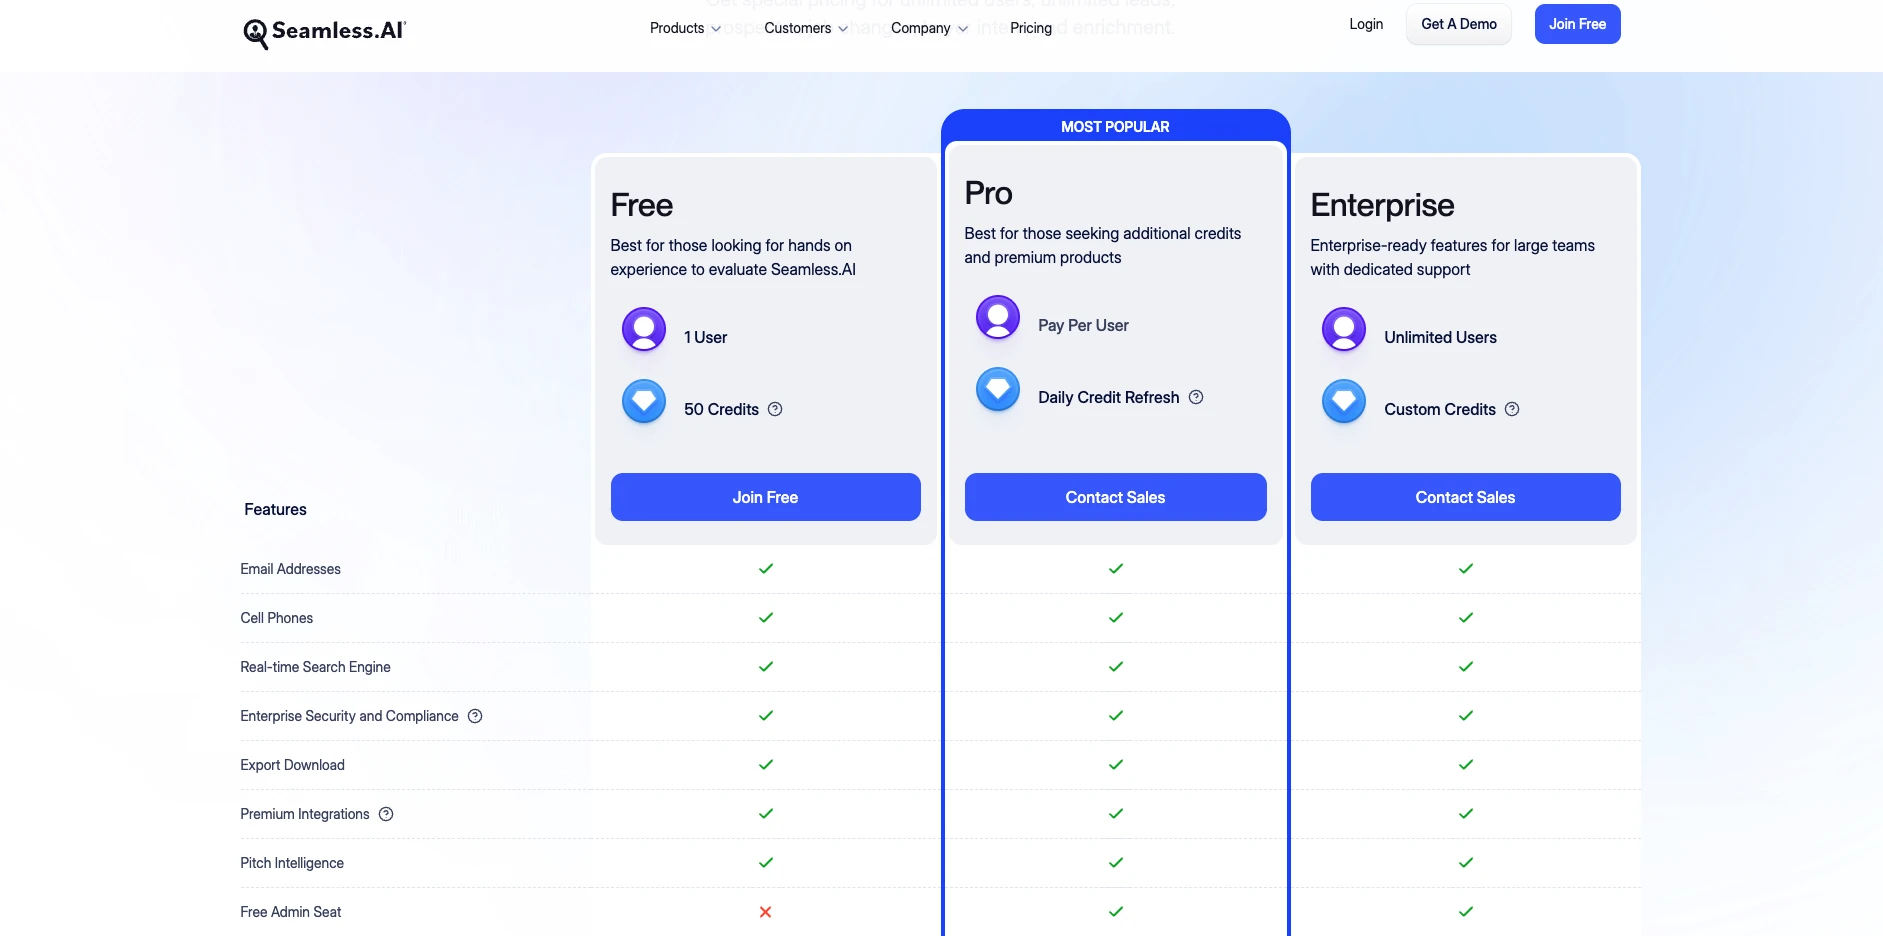The image size is (1883, 936).
Task: Click the diamond icon beside 50 Credits
Action: [644, 401]
